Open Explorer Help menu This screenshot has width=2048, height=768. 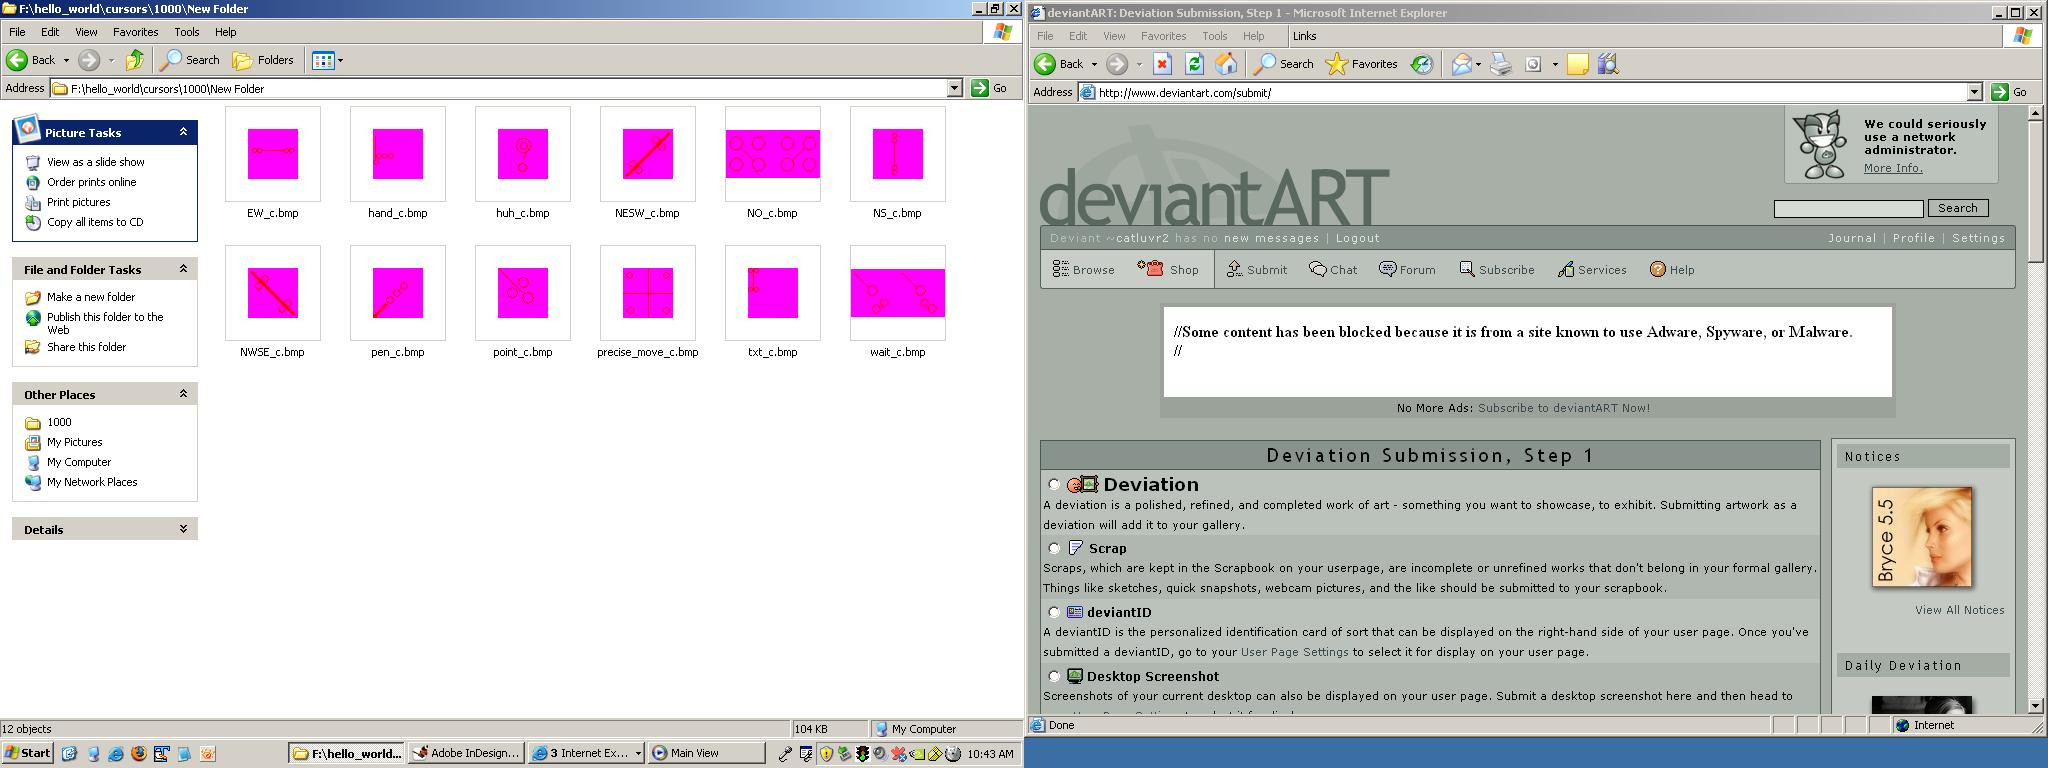coord(226,32)
